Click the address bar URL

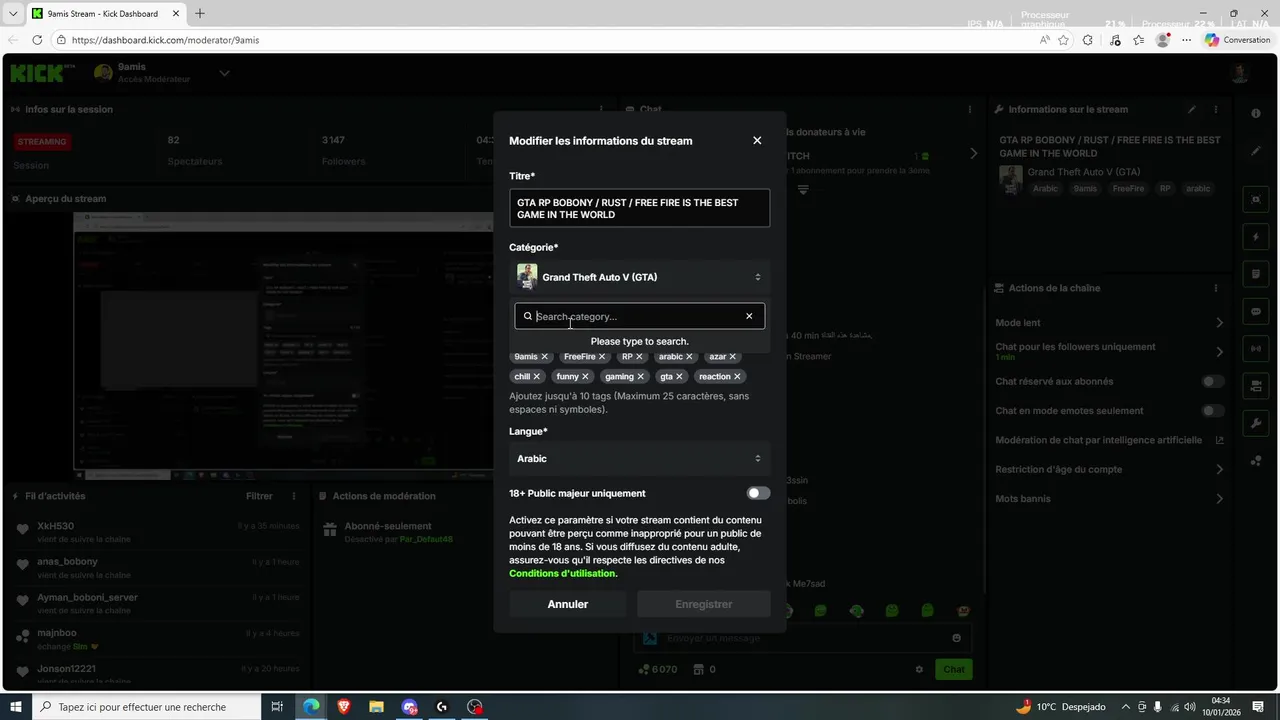(x=165, y=40)
